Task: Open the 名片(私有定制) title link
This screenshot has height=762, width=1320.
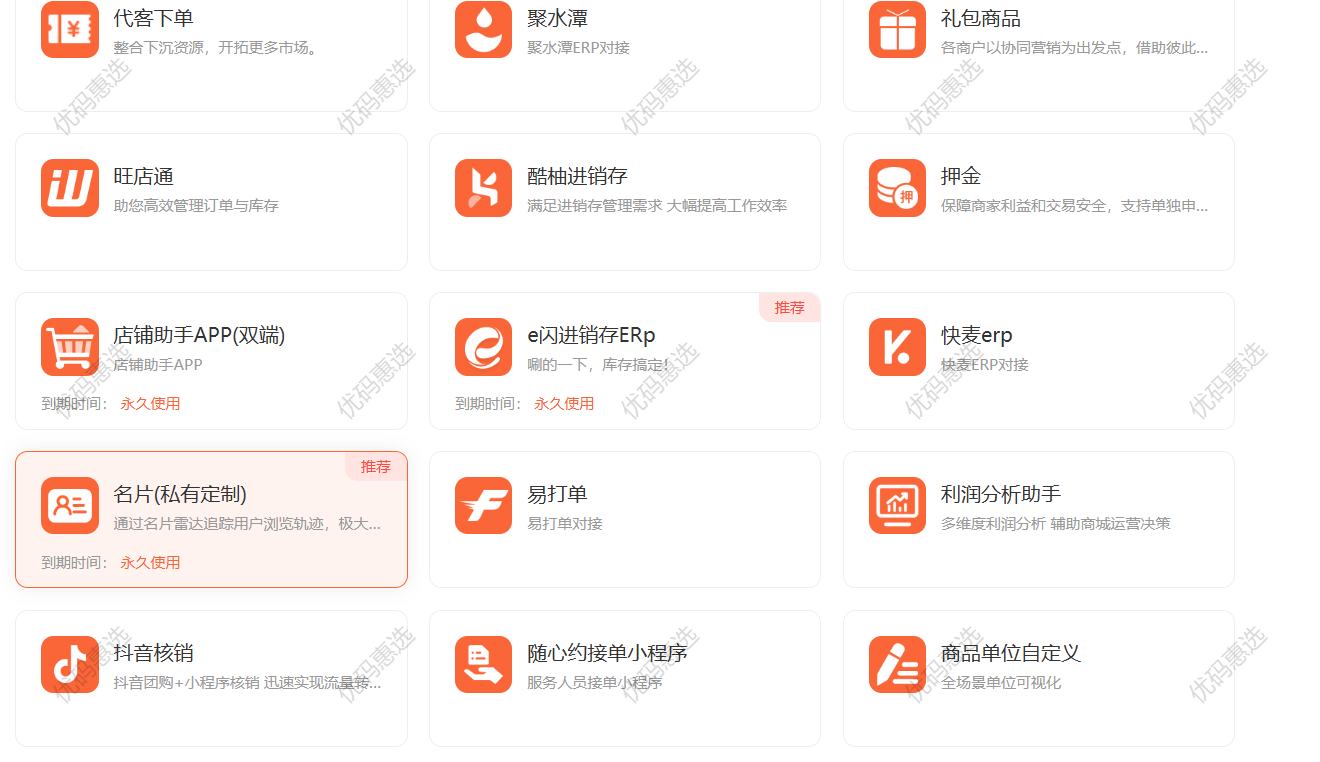Action: point(180,494)
